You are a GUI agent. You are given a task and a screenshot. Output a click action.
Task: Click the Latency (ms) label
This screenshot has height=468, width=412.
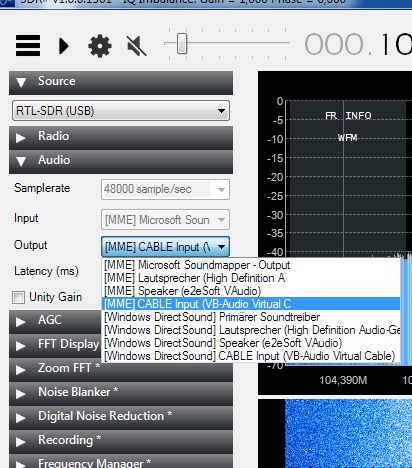46,271
